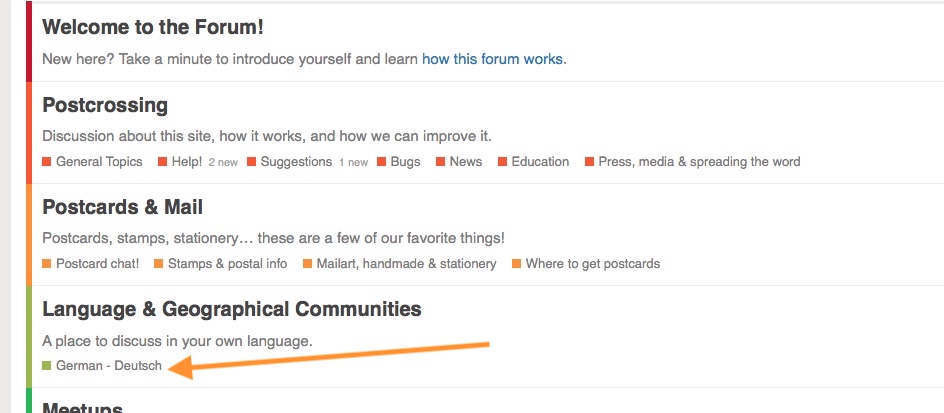
Task: Follow the 'how this forum works' link
Action: click(494, 59)
